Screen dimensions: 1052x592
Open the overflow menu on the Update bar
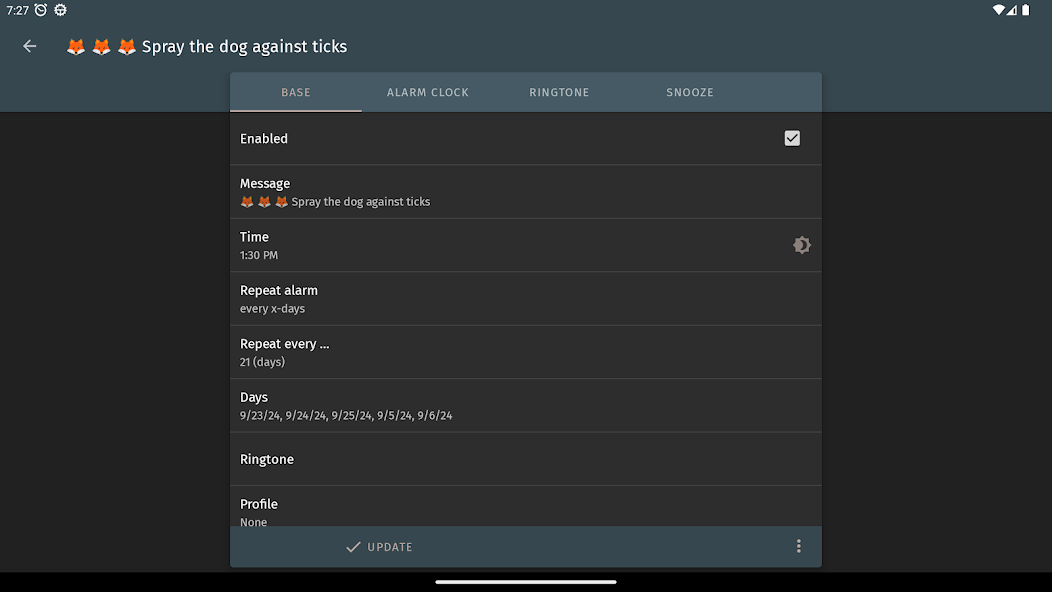point(798,546)
